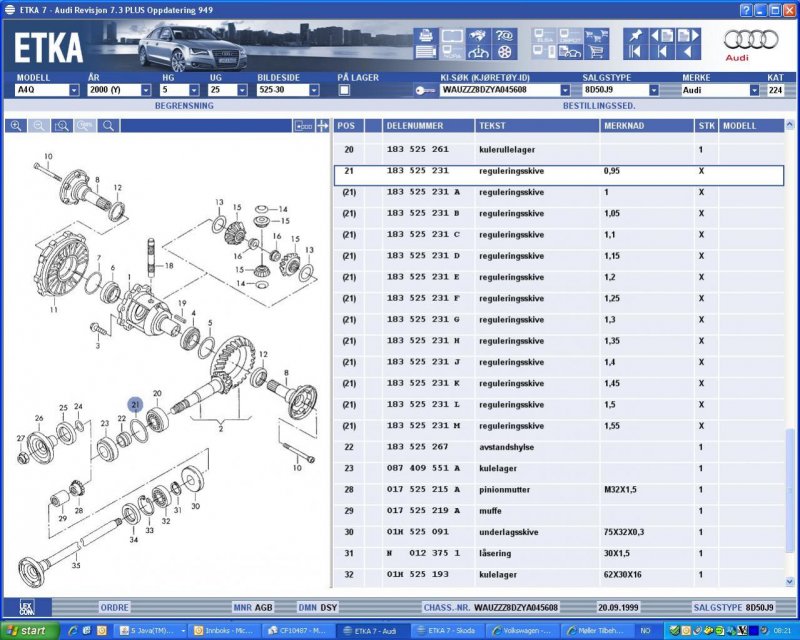Go to next illustration page icon
The image size is (800, 640).
688,36
